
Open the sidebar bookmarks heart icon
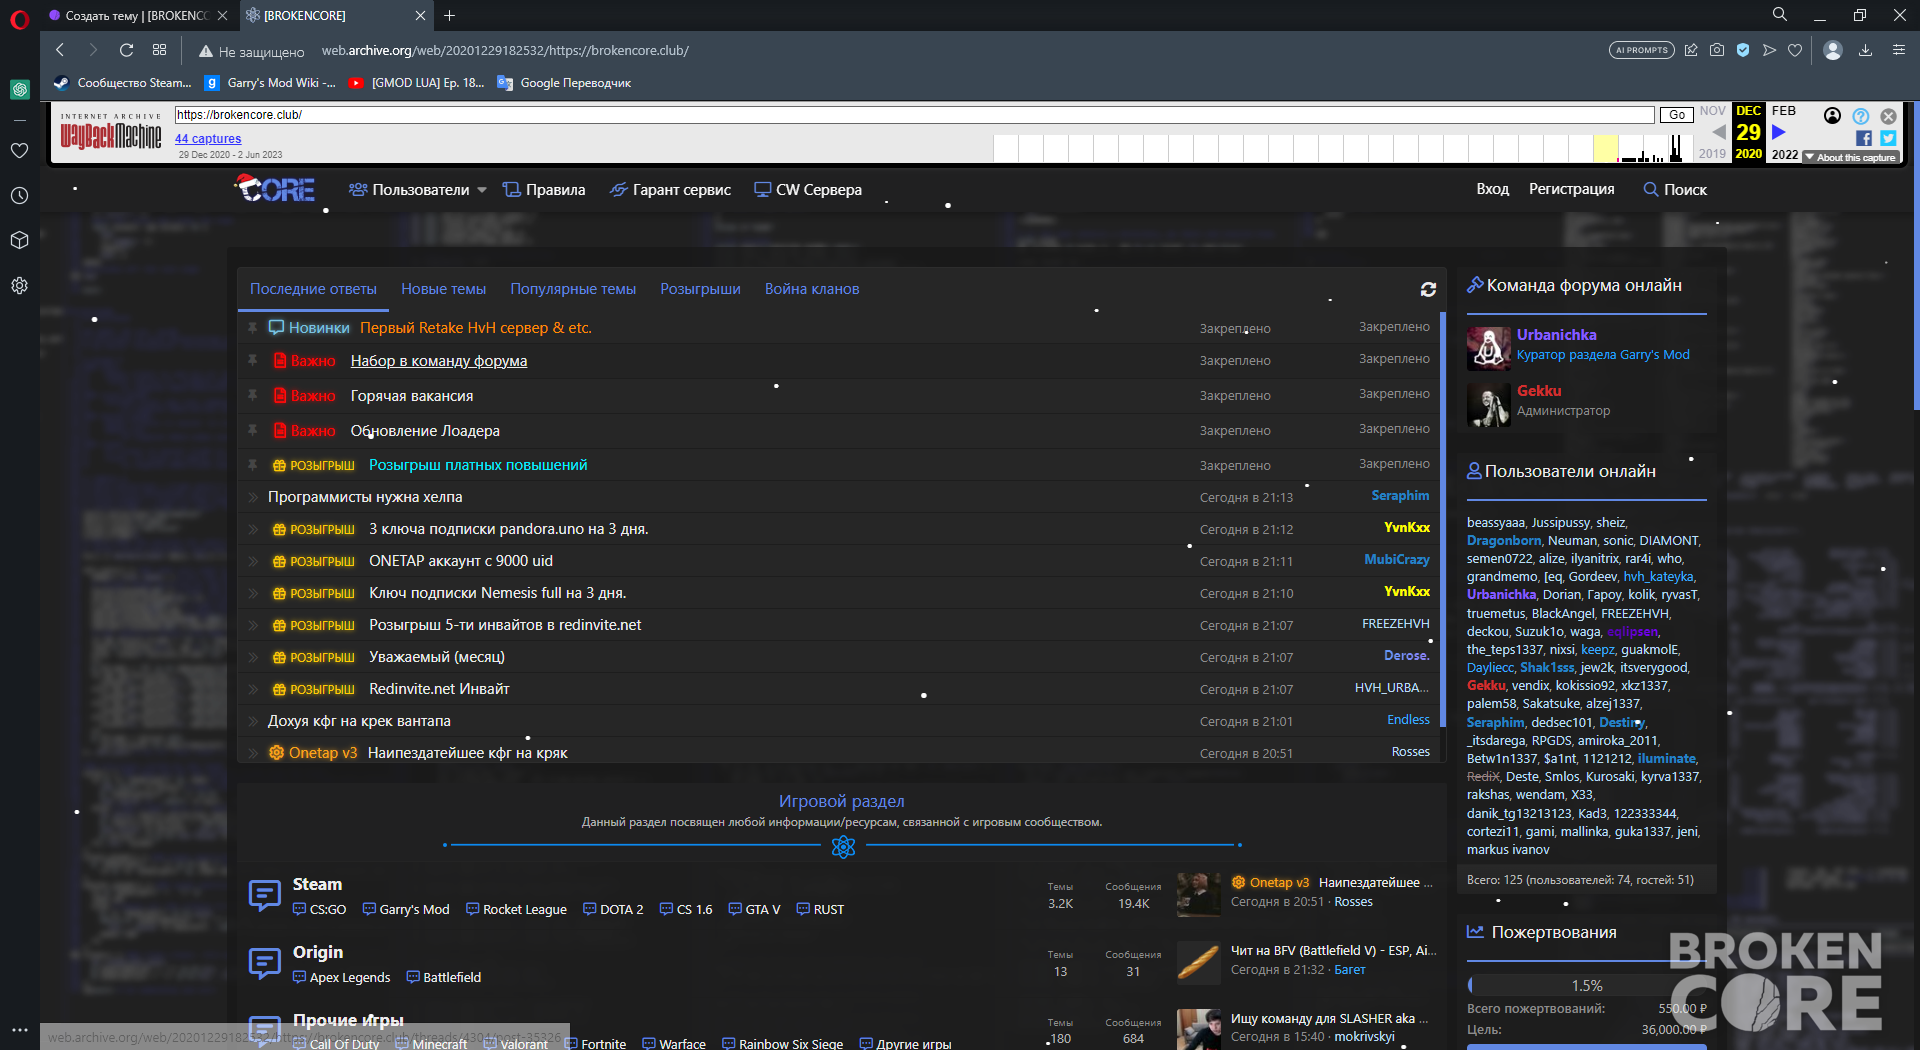[x=19, y=151]
